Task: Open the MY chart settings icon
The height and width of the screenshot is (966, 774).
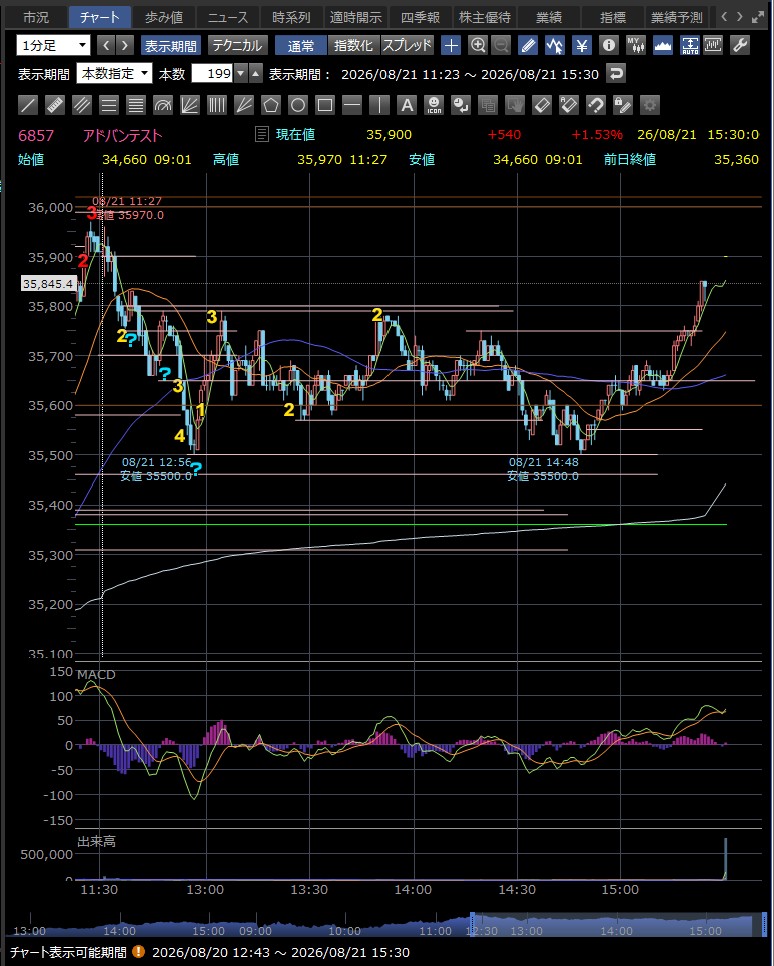Action: click(635, 46)
